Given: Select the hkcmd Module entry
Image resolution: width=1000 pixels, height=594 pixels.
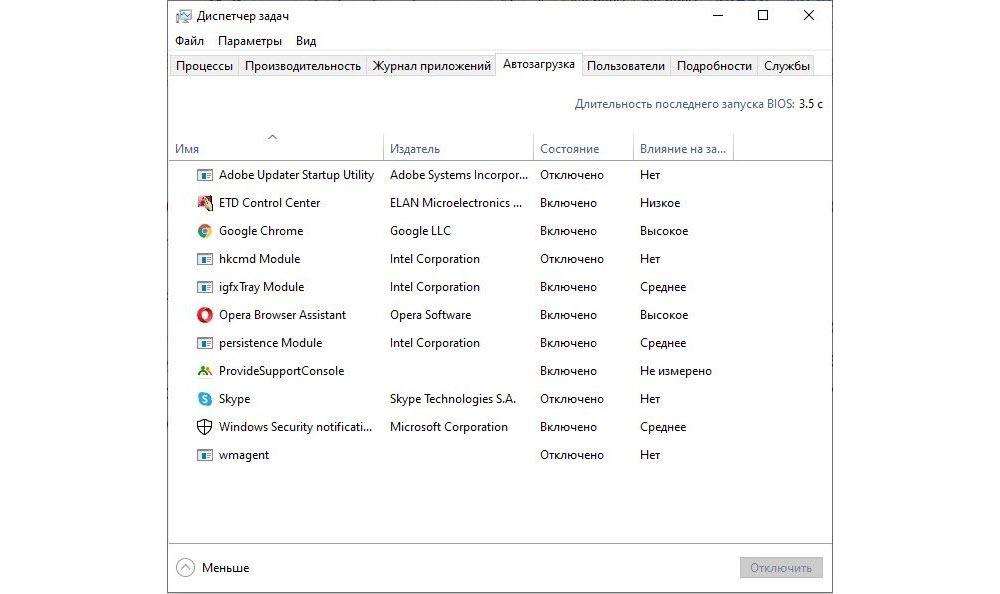Looking at the screenshot, I should click(260, 259).
